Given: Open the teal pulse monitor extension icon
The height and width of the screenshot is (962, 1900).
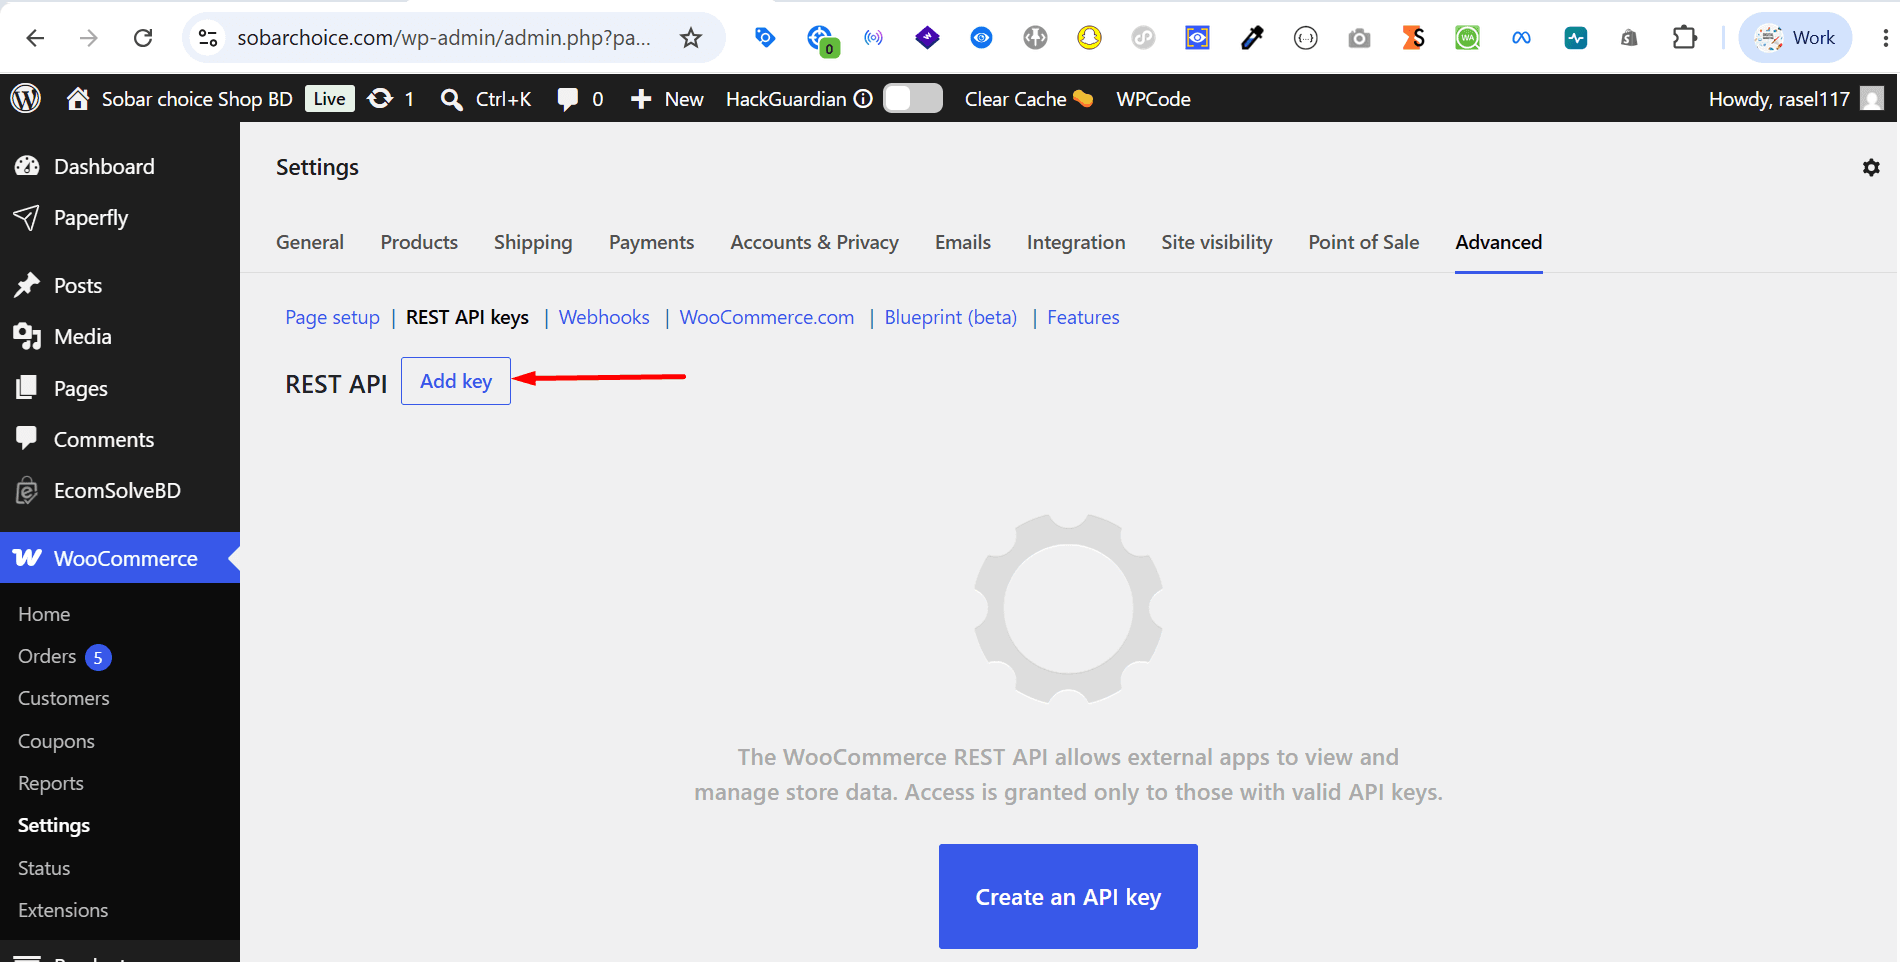Looking at the screenshot, I should click(x=1576, y=38).
